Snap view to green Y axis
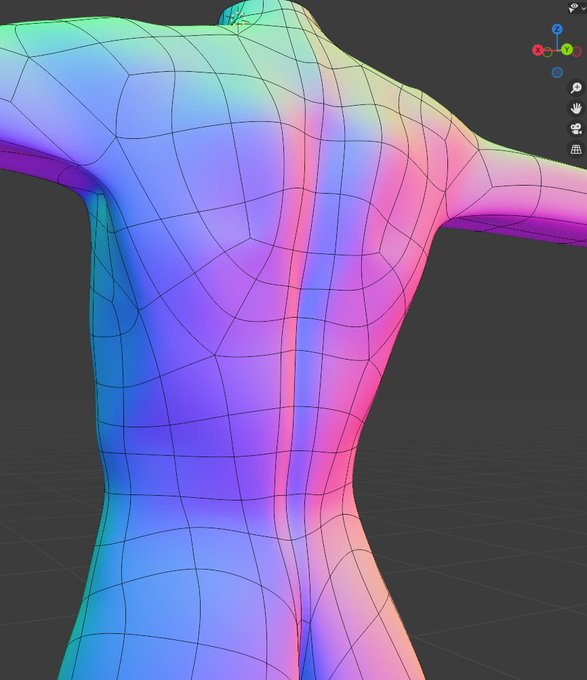The height and width of the screenshot is (680, 587). (x=567, y=50)
